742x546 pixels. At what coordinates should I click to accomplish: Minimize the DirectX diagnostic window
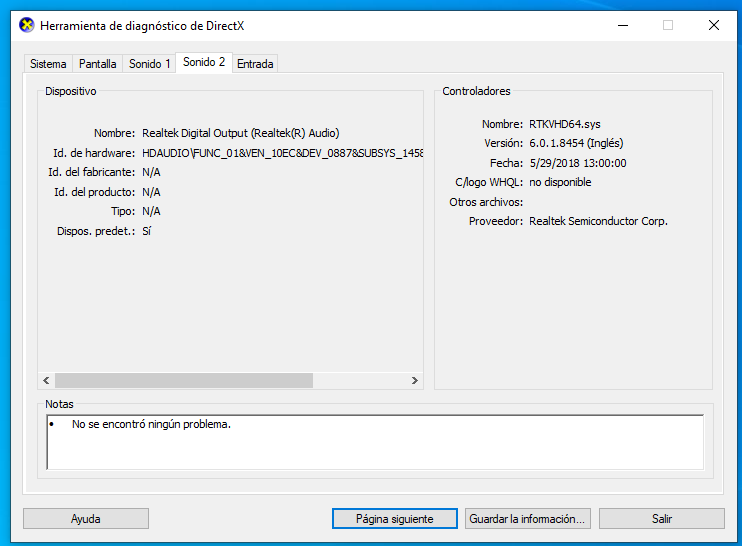[623, 25]
